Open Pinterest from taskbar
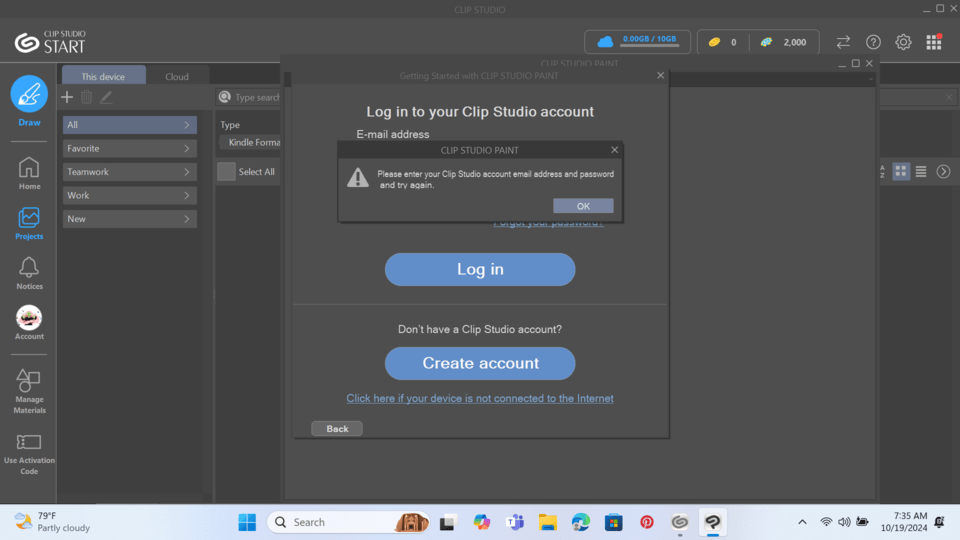 coord(647,522)
